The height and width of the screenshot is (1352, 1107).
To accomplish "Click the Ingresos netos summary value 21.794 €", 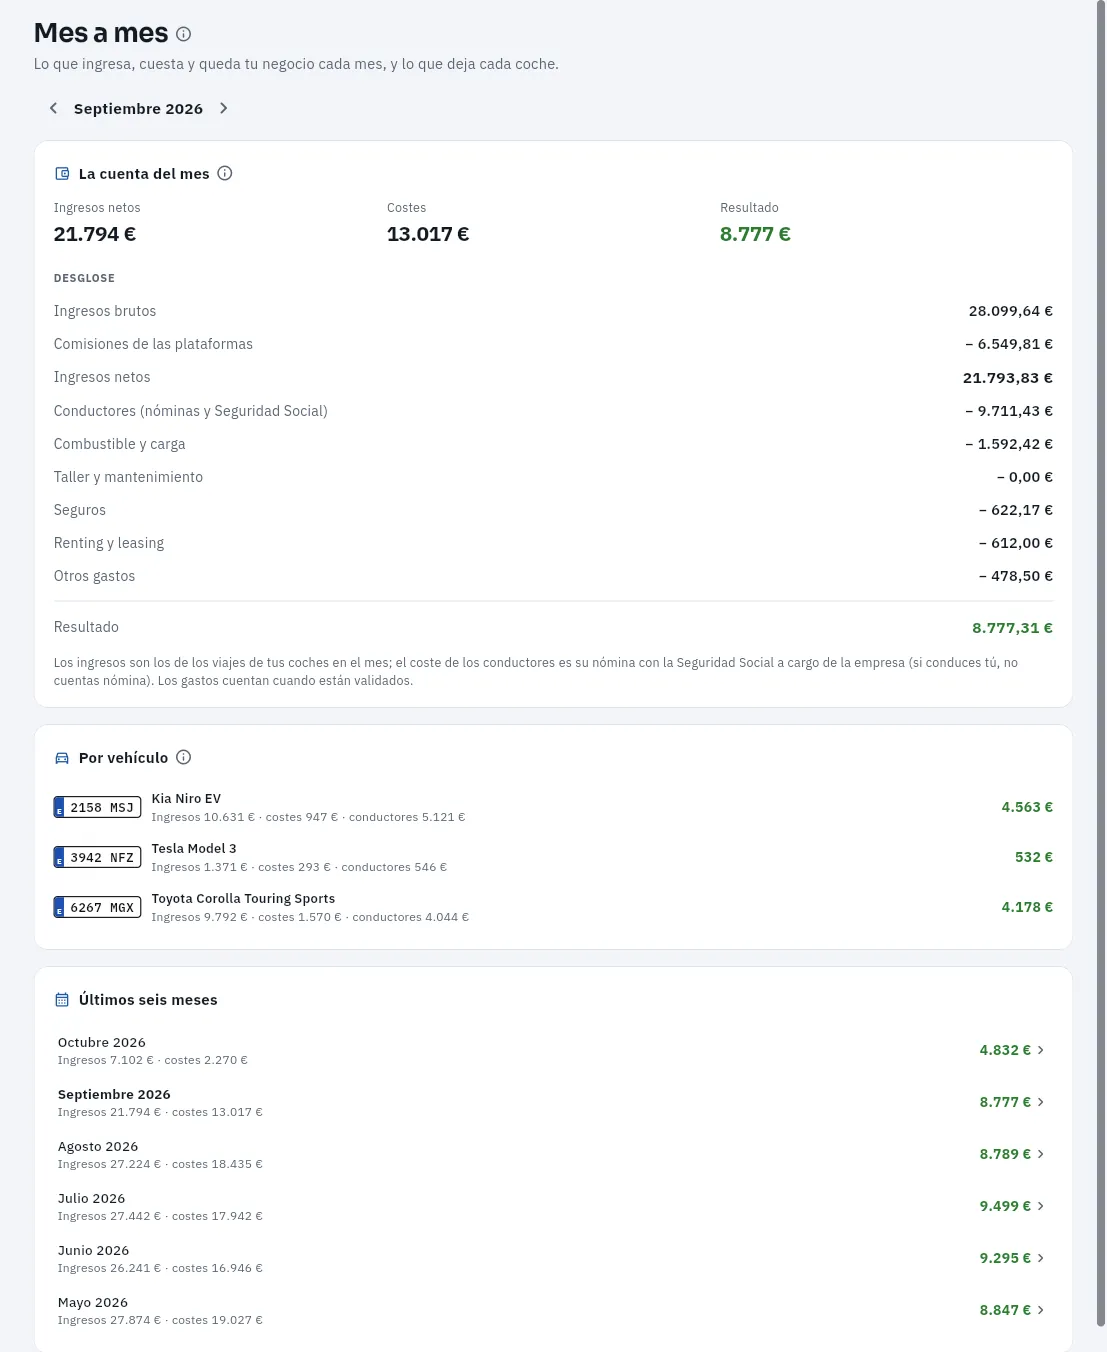I will click(95, 234).
